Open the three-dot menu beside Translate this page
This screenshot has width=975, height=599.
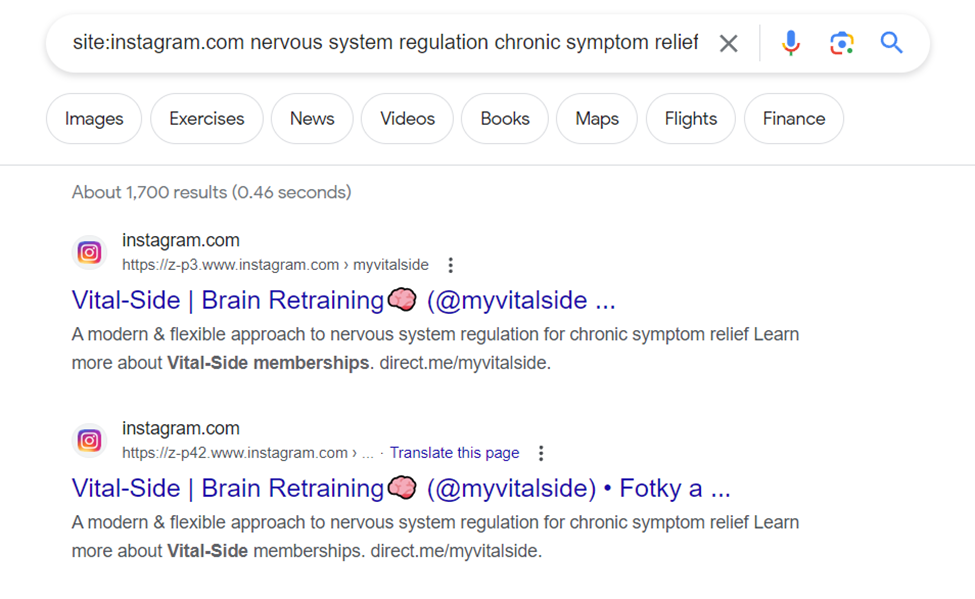click(x=541, y=453)
